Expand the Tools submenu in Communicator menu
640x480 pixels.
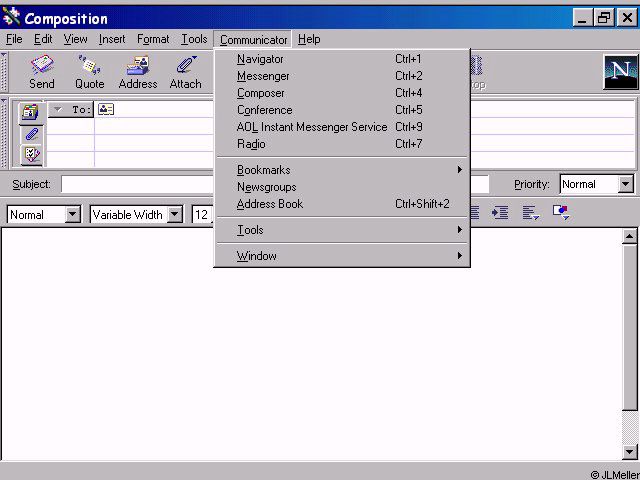342,230
